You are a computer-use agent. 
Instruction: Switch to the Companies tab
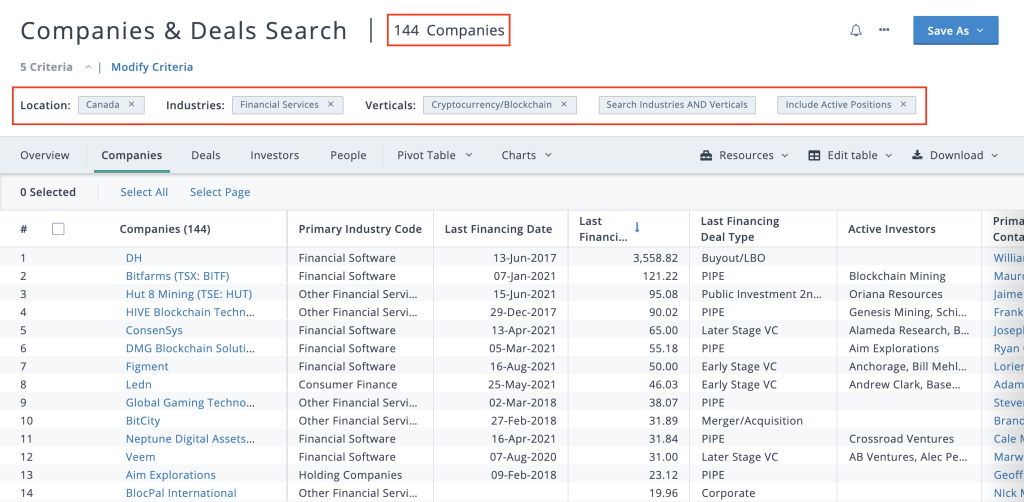click(131, 155)
